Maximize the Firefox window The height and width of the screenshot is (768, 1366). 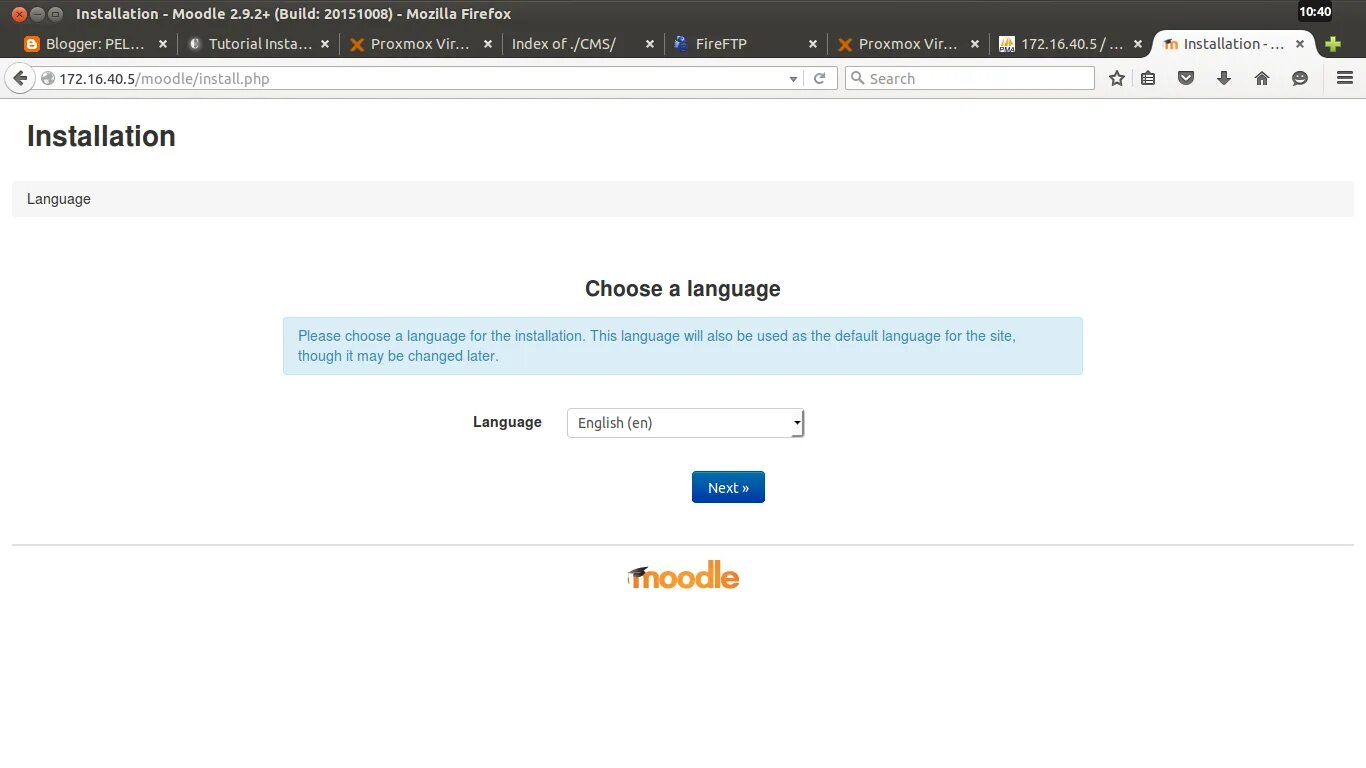coord(55,14)
